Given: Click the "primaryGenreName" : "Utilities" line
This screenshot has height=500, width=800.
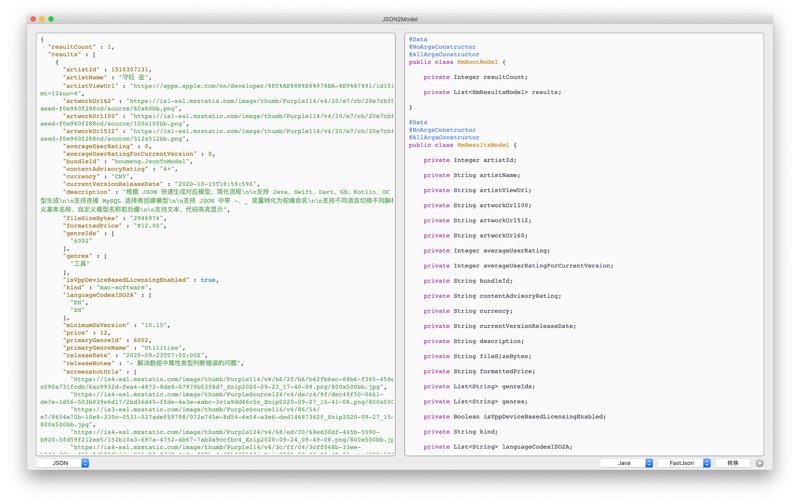Looking at the screenshot, I should click(x=124, y=348).
